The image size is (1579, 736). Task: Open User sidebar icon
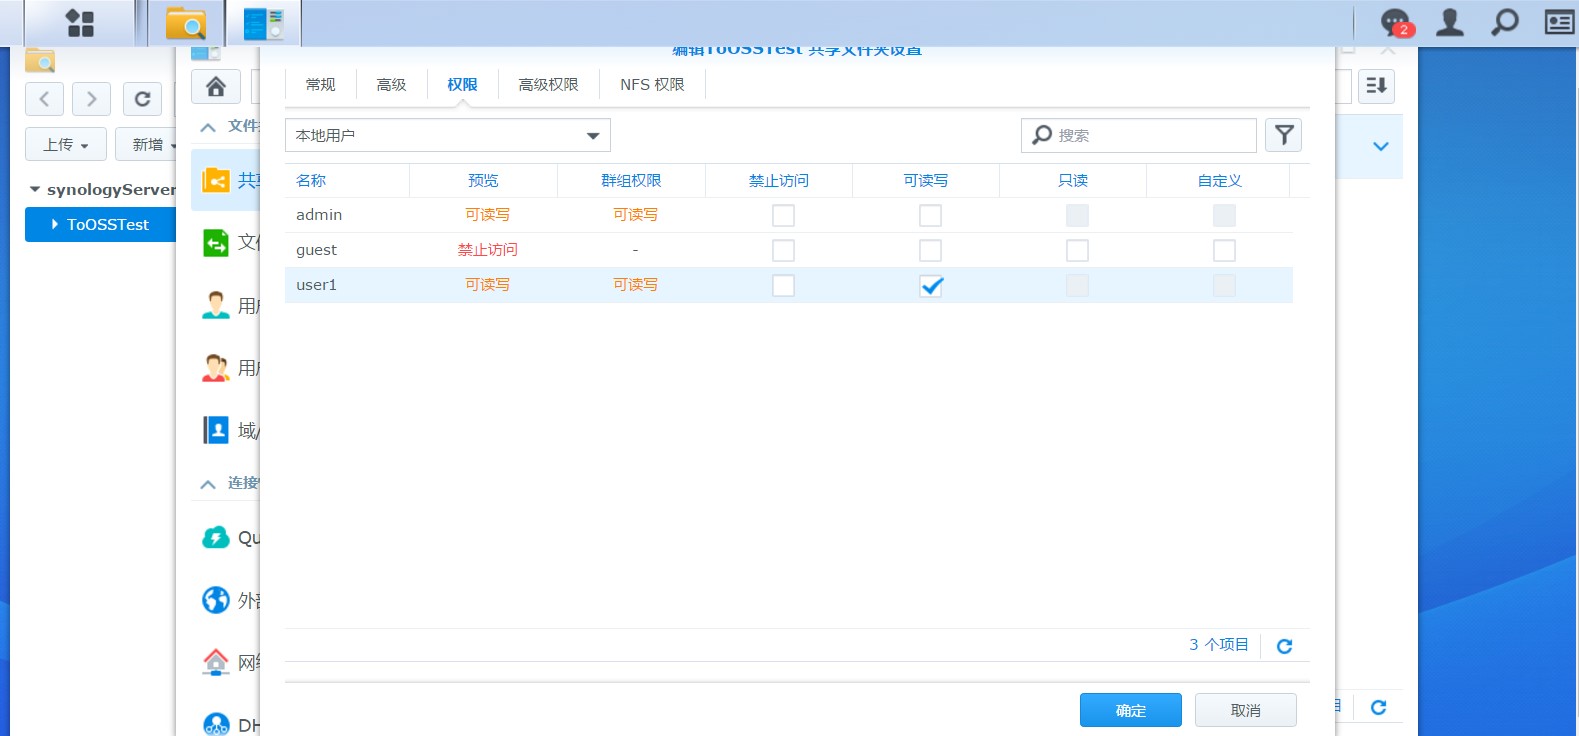[x=216, y=305]
